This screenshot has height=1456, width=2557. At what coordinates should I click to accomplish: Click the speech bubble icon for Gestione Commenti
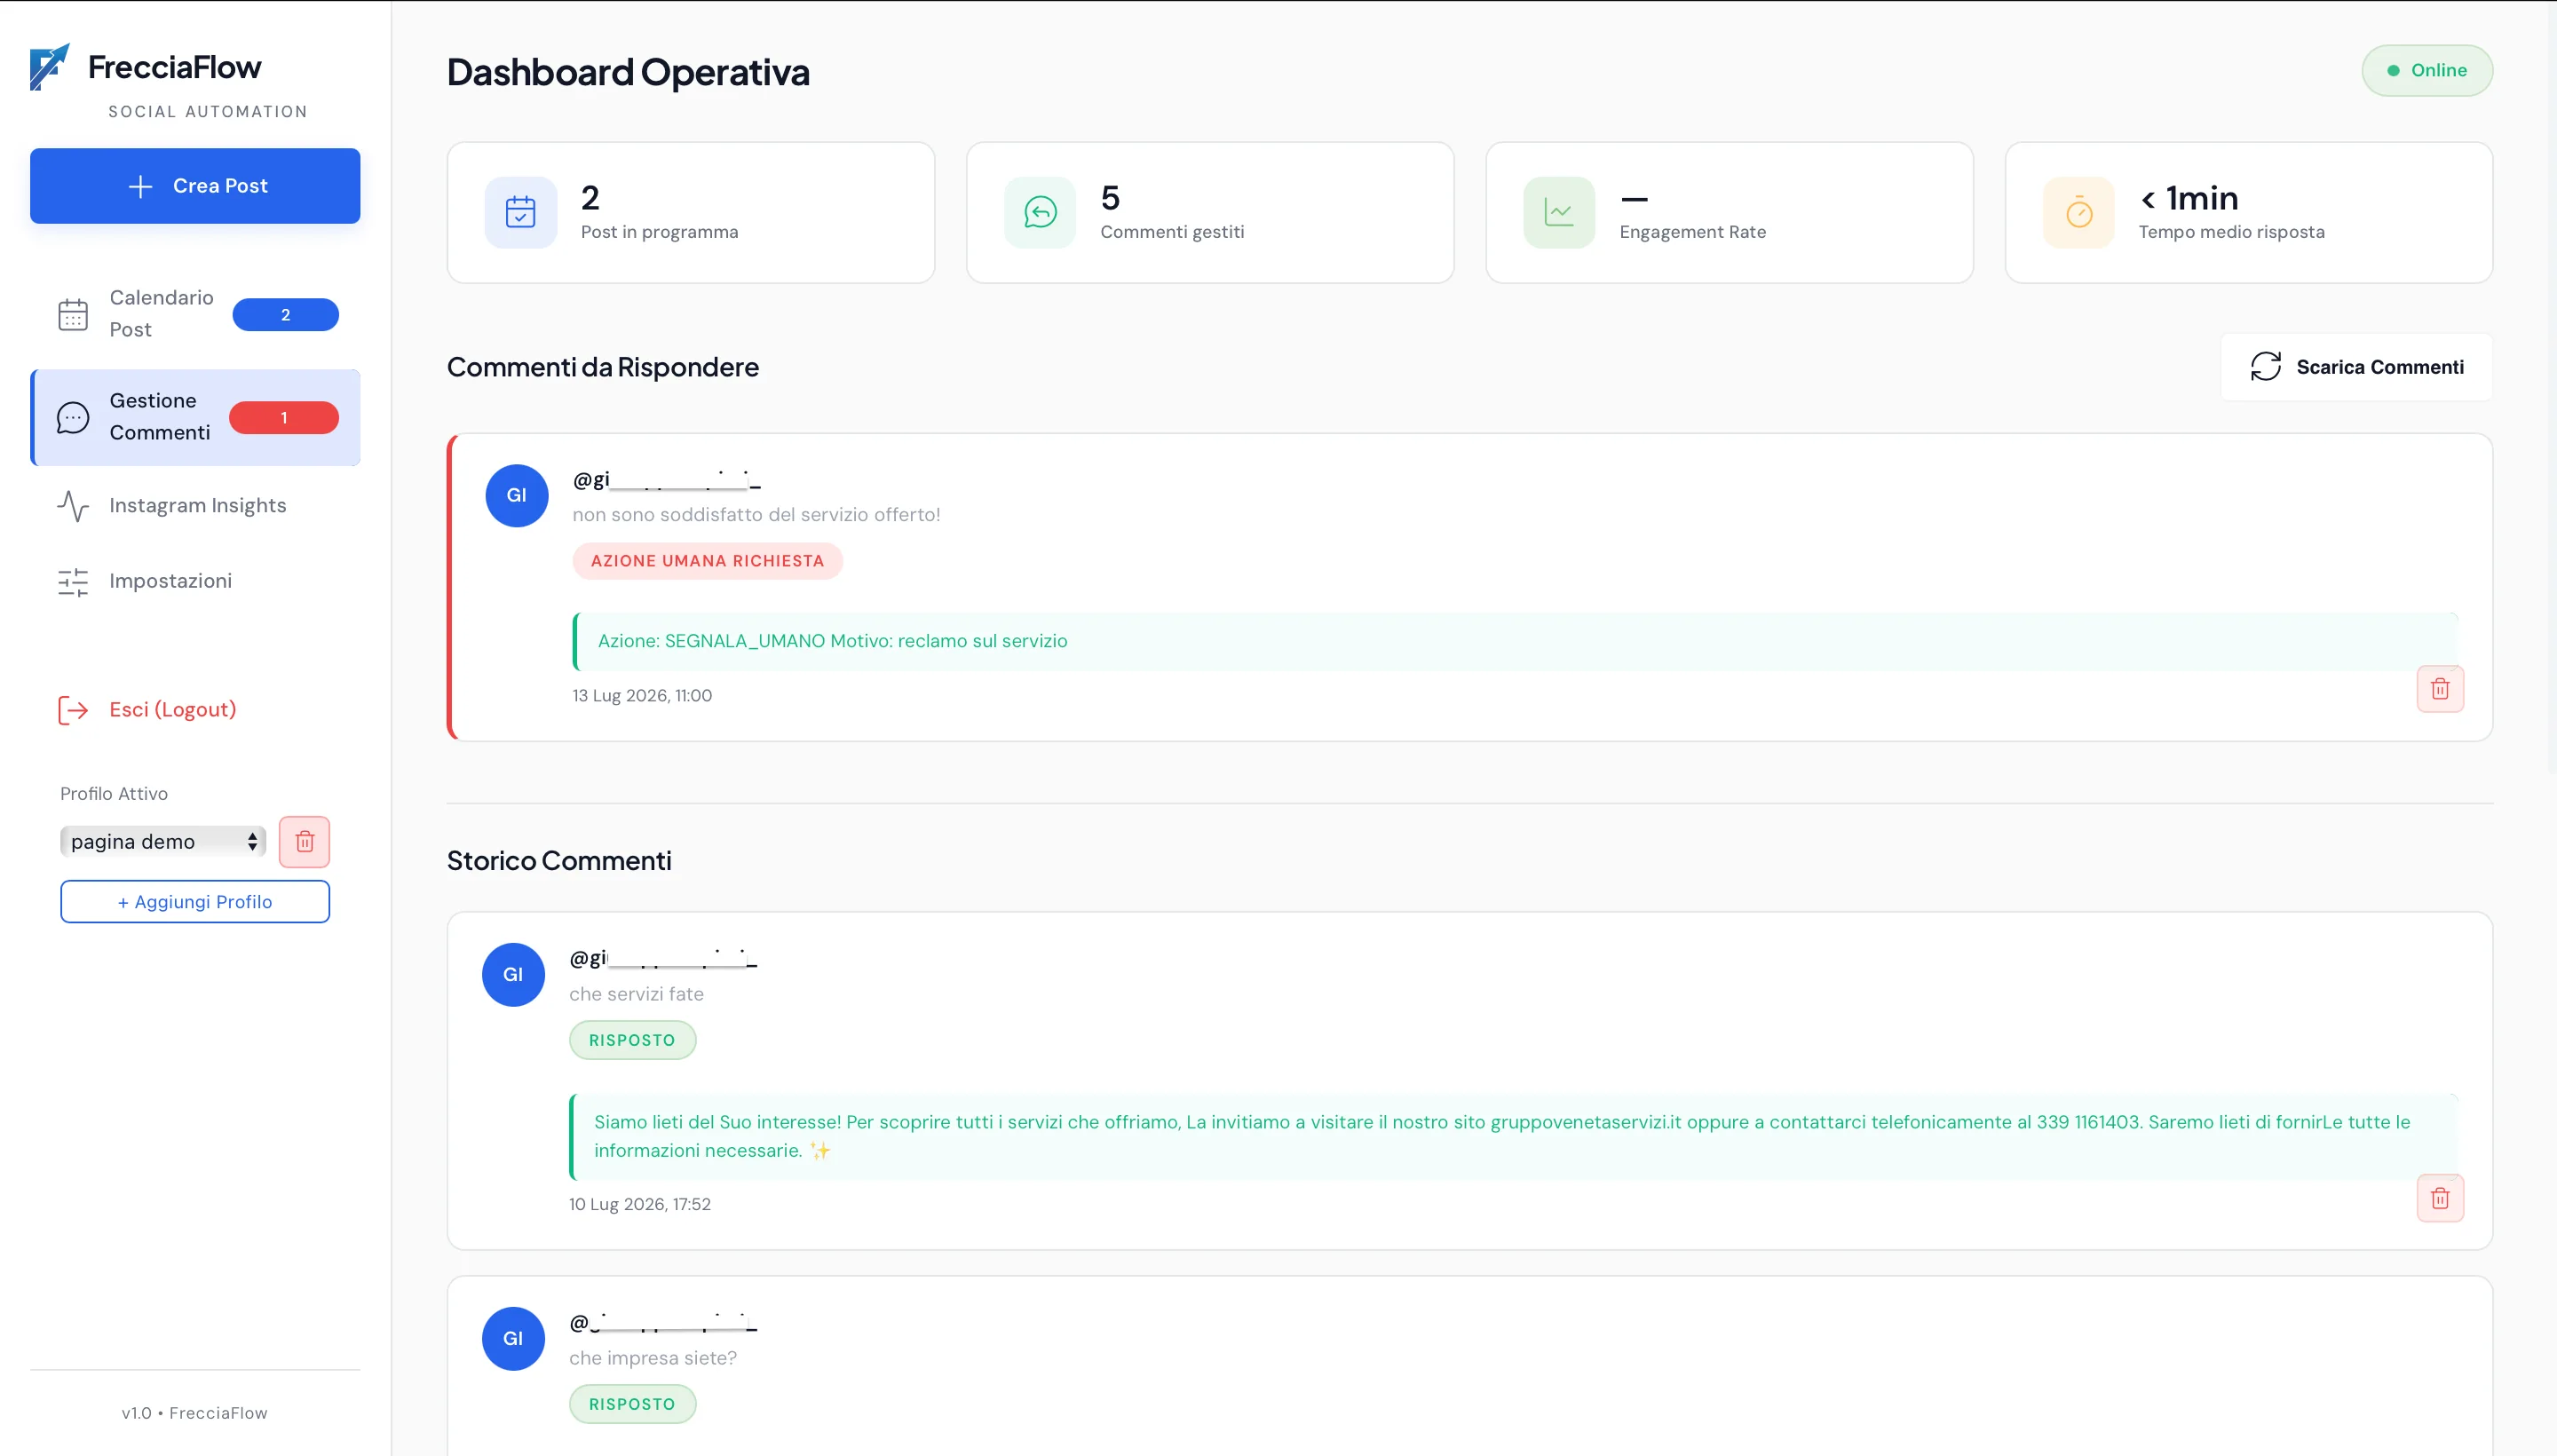click(73, 418)
